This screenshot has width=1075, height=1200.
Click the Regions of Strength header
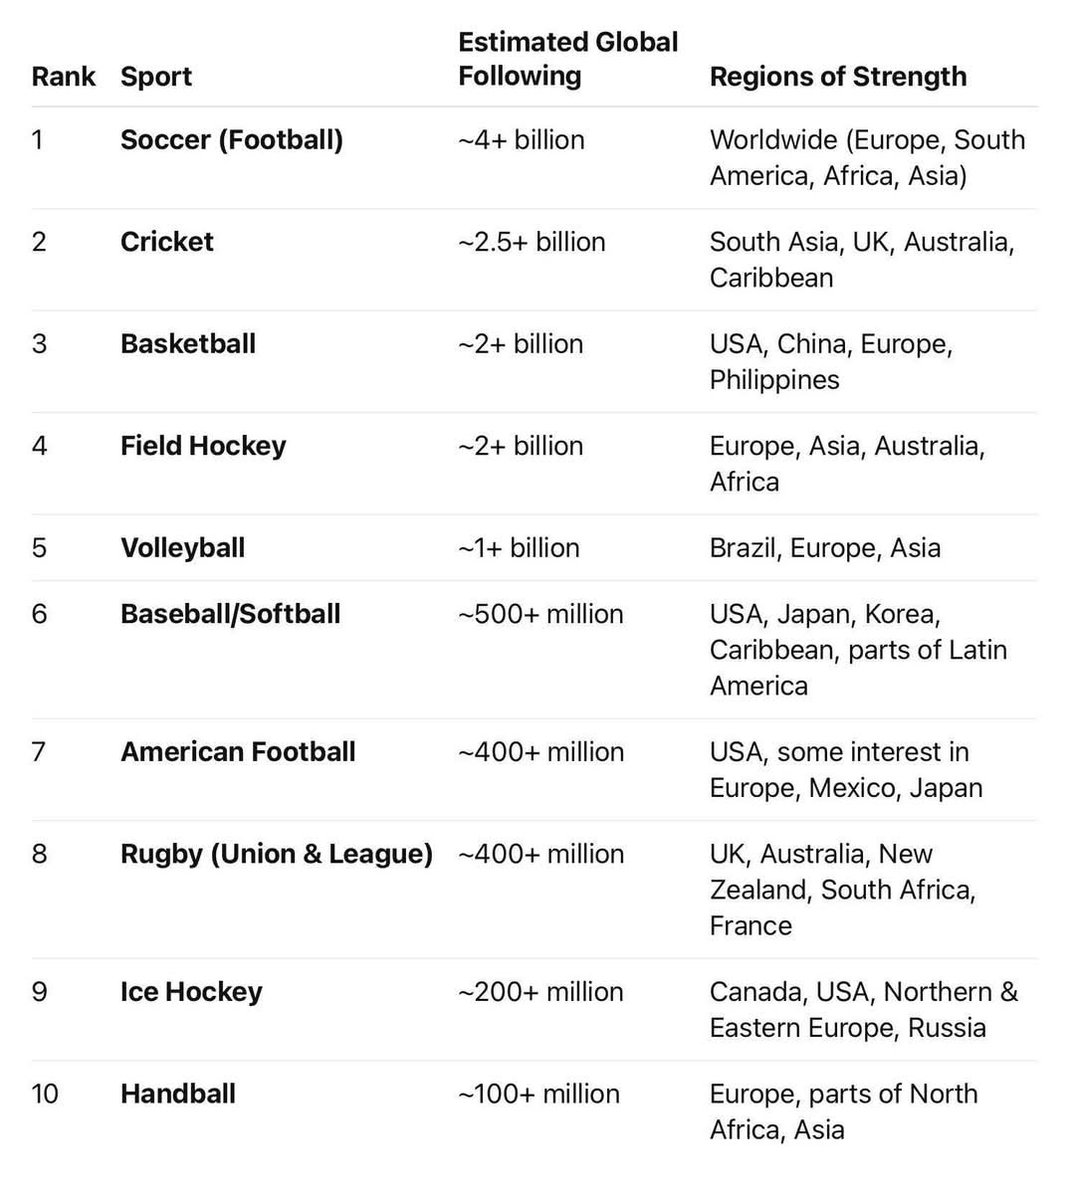[838, 77]
